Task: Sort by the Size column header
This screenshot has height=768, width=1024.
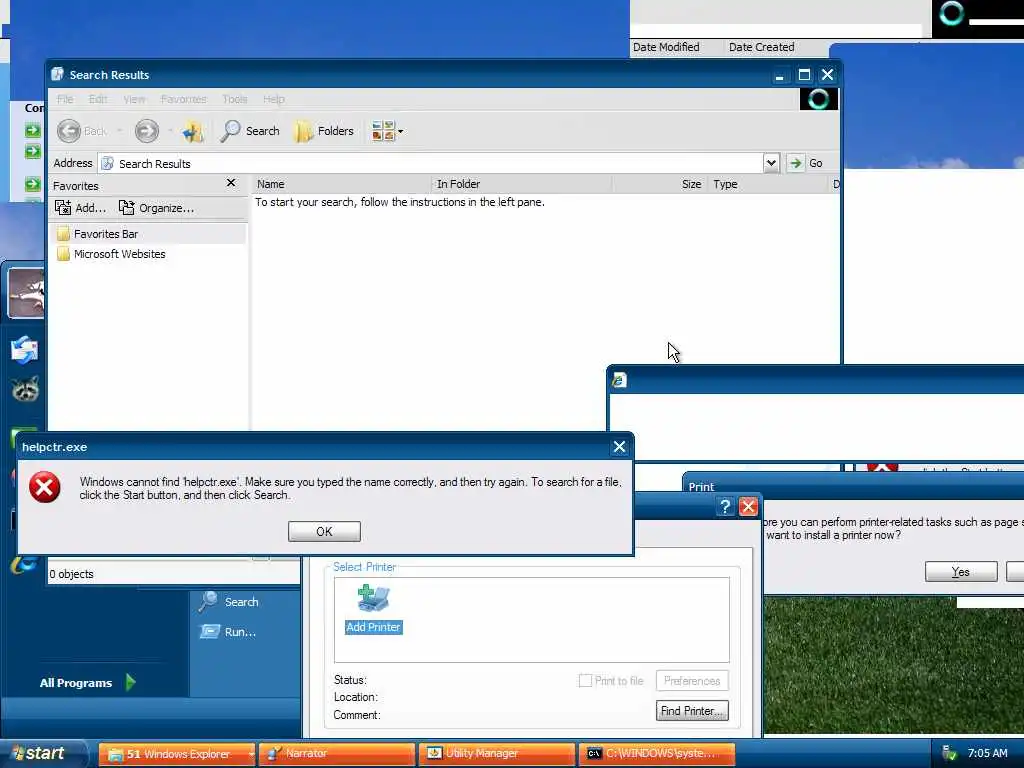Action: (660, 184)
